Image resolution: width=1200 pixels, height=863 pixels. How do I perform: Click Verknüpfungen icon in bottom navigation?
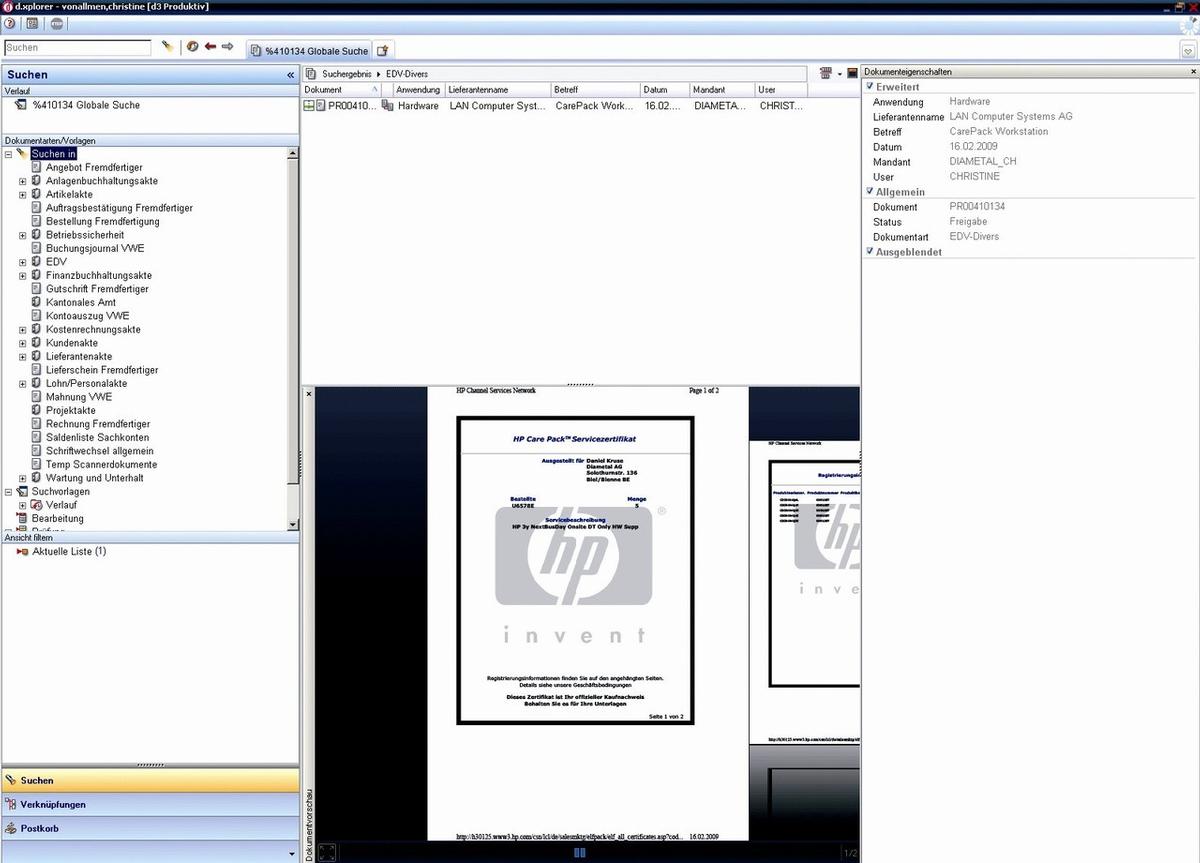click(12, 804)
